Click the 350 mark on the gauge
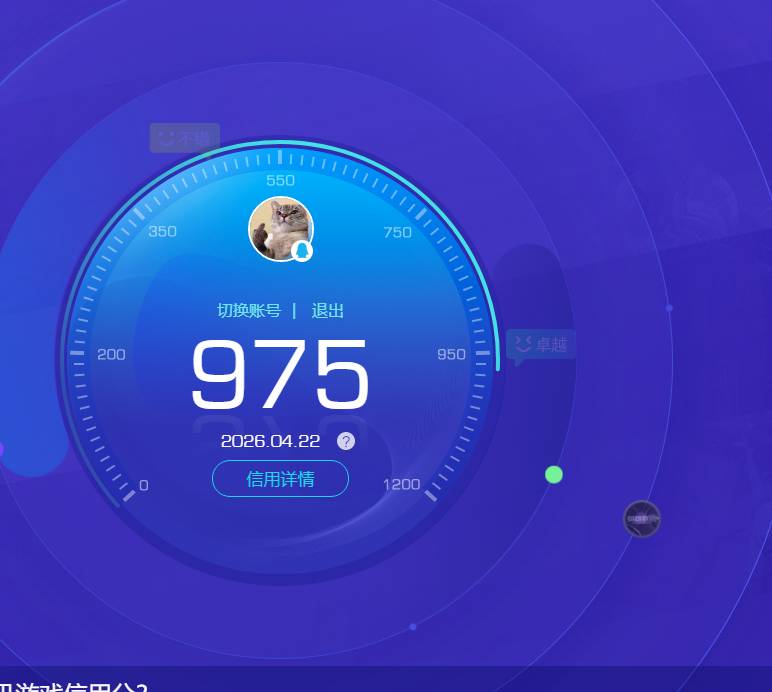The height and width of the screenshot is (692, 772). coord(162,232)
